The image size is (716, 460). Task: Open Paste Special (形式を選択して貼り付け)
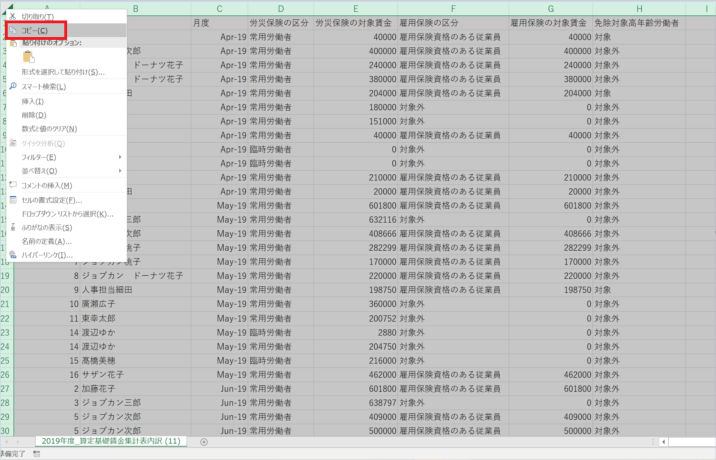point(67,72)
